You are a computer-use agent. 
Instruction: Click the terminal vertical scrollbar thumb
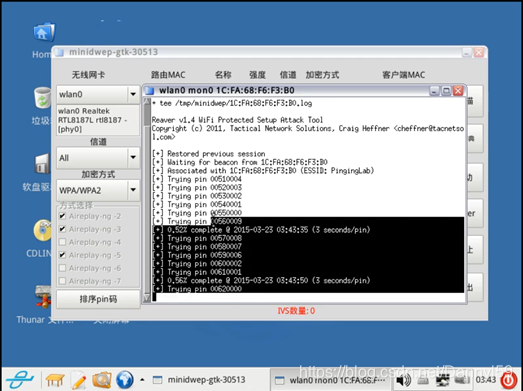[x=147, y=116]
